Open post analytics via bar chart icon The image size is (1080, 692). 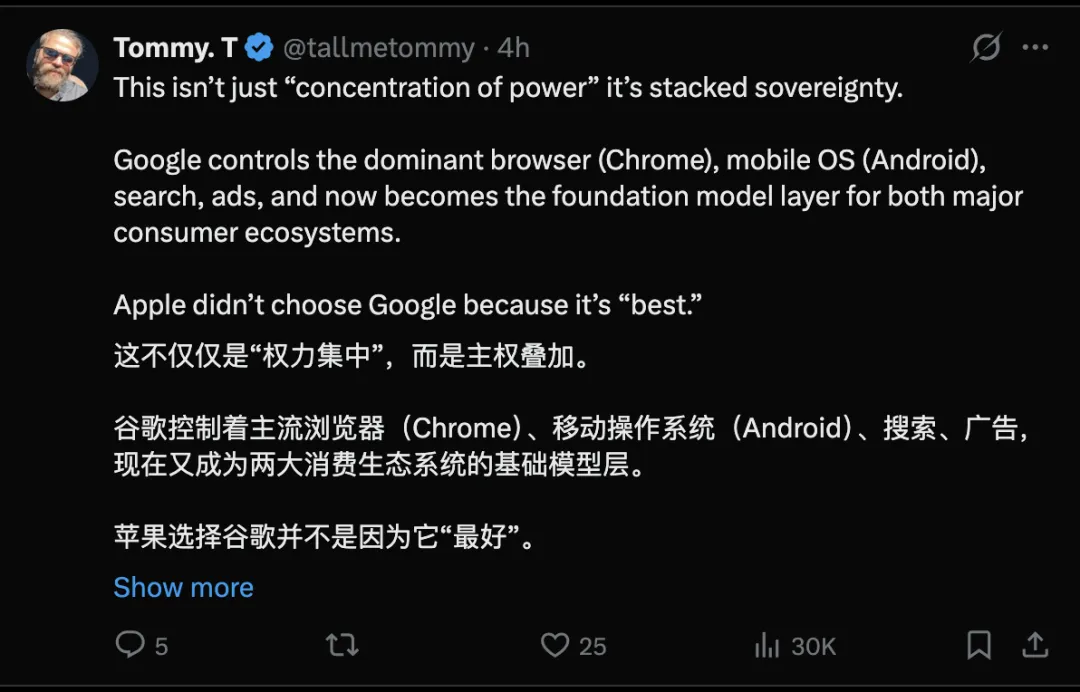(x=767, y=646)
